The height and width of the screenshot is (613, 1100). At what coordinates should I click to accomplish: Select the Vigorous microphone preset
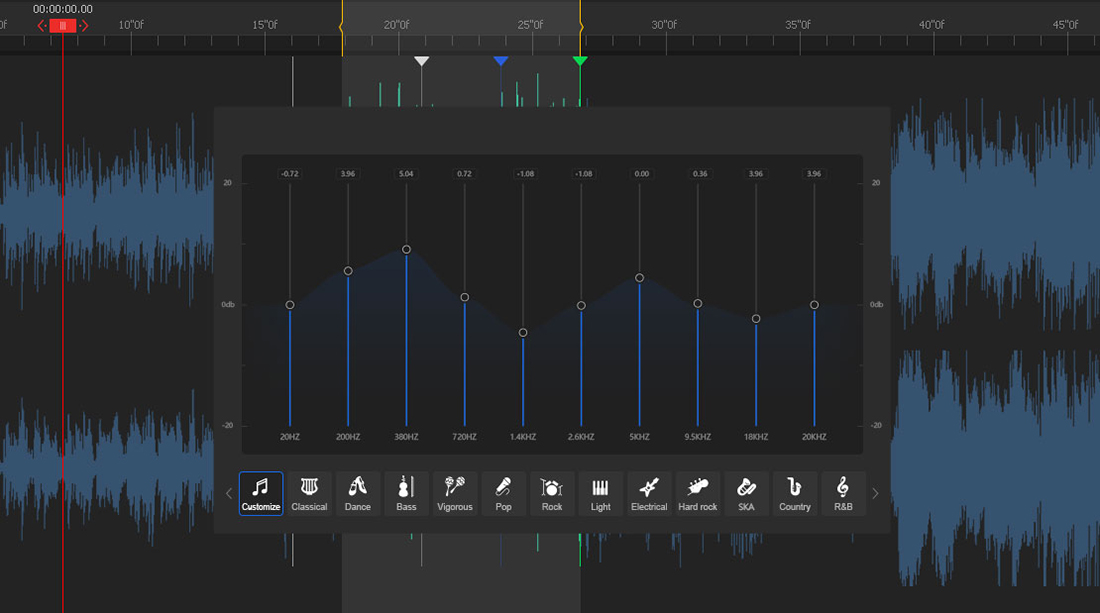coord(455,492)
